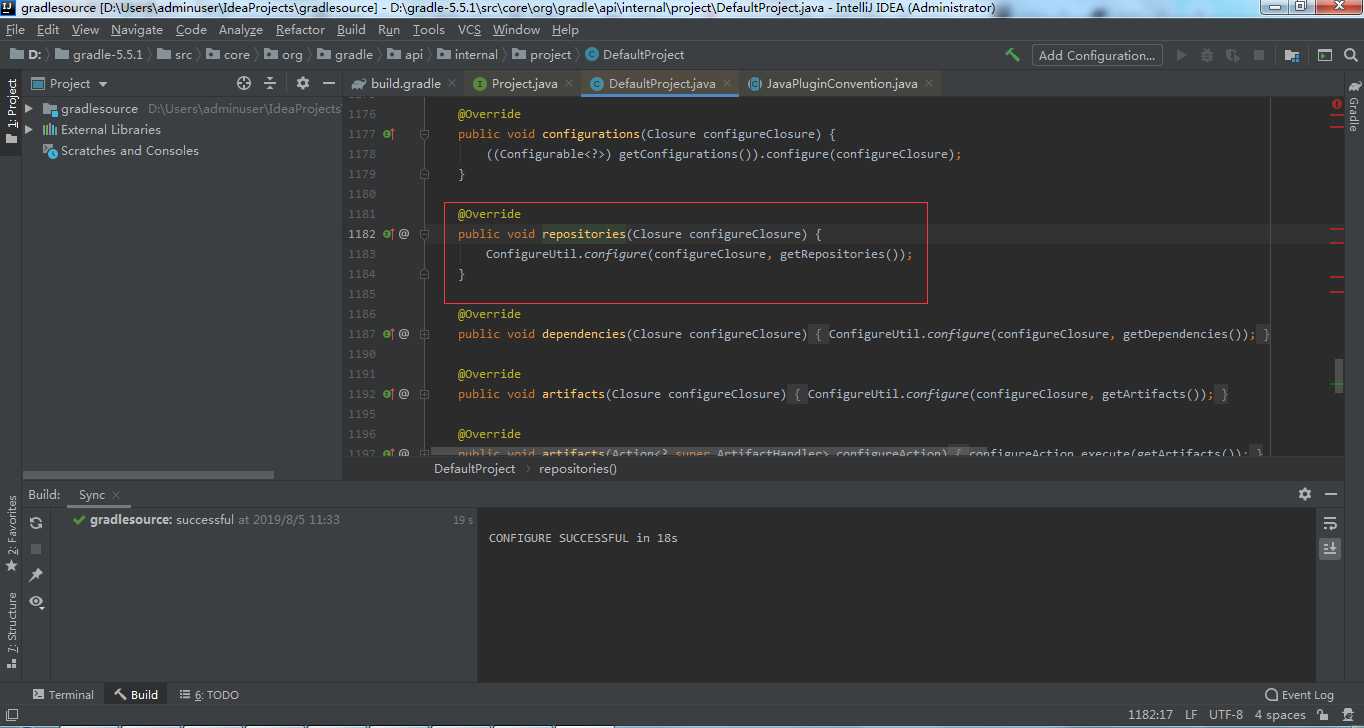Click the 4 spaces indent setting
The height and width of the screenshot is (728, 1364).
coord(1280,714)
